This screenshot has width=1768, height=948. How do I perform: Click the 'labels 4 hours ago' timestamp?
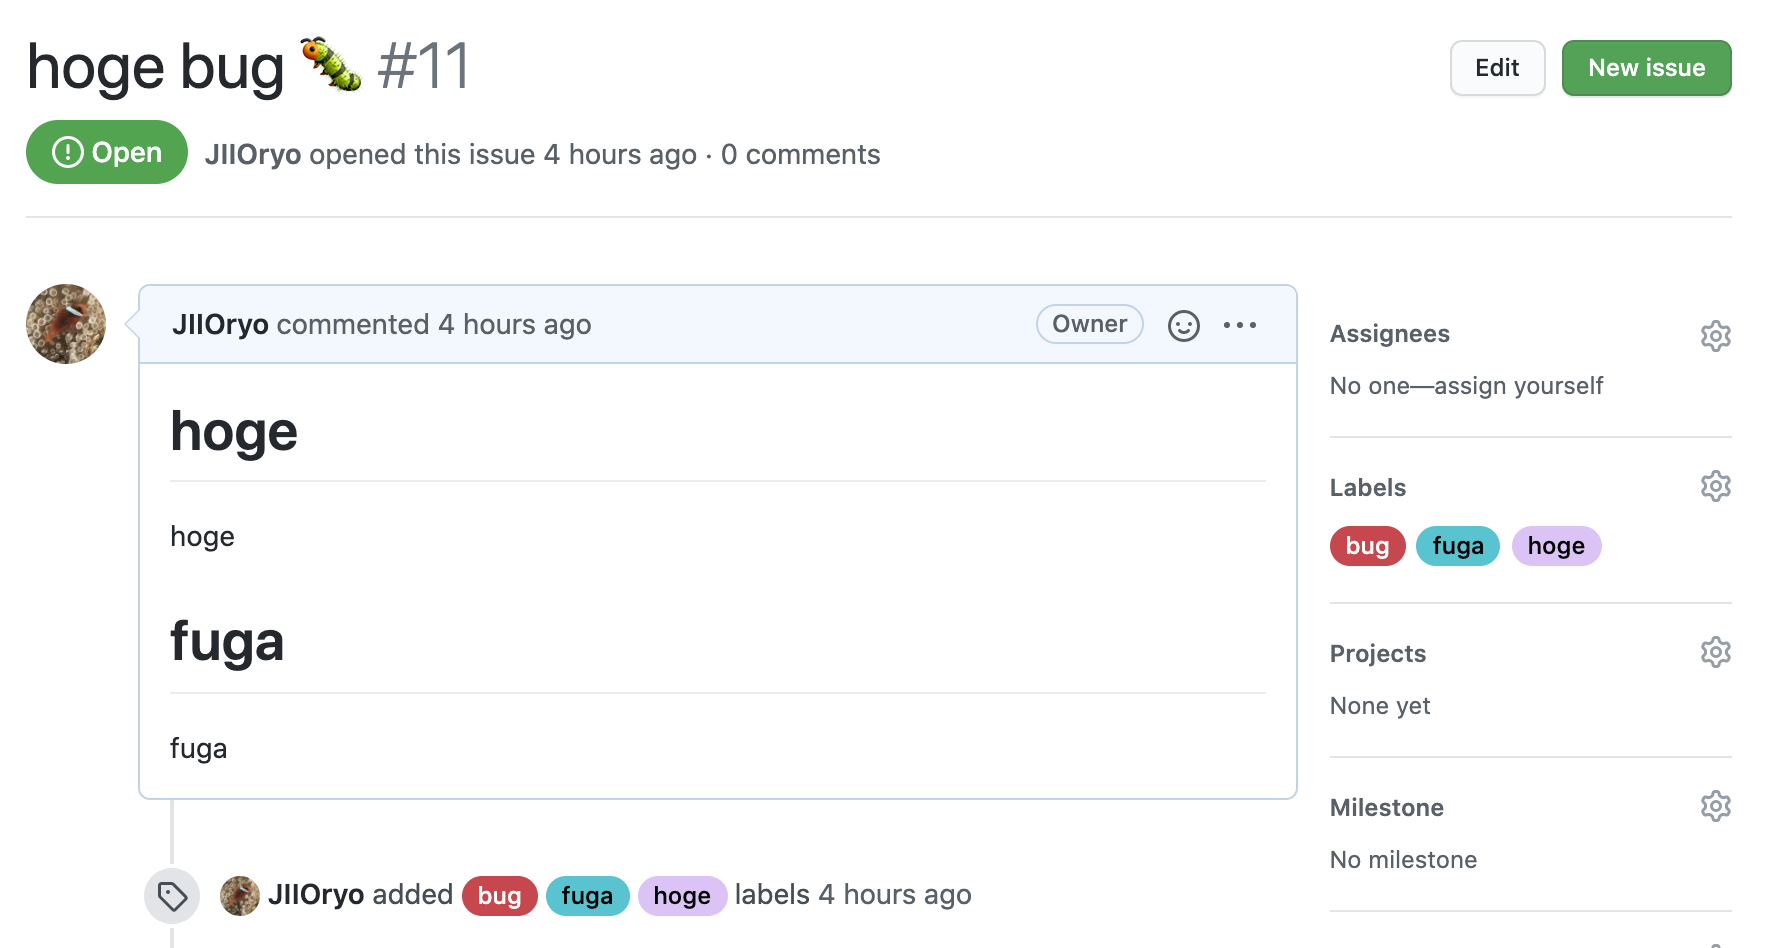[853, 895]
